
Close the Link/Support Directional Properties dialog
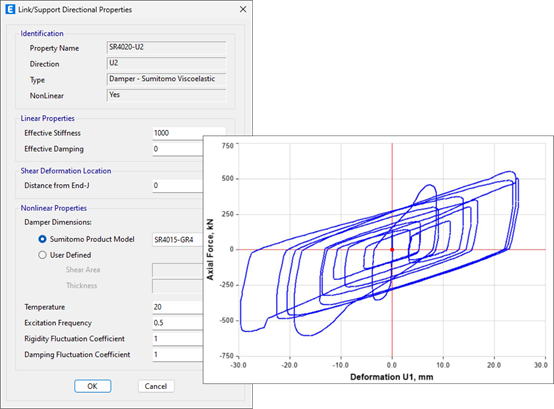point(243,10)
